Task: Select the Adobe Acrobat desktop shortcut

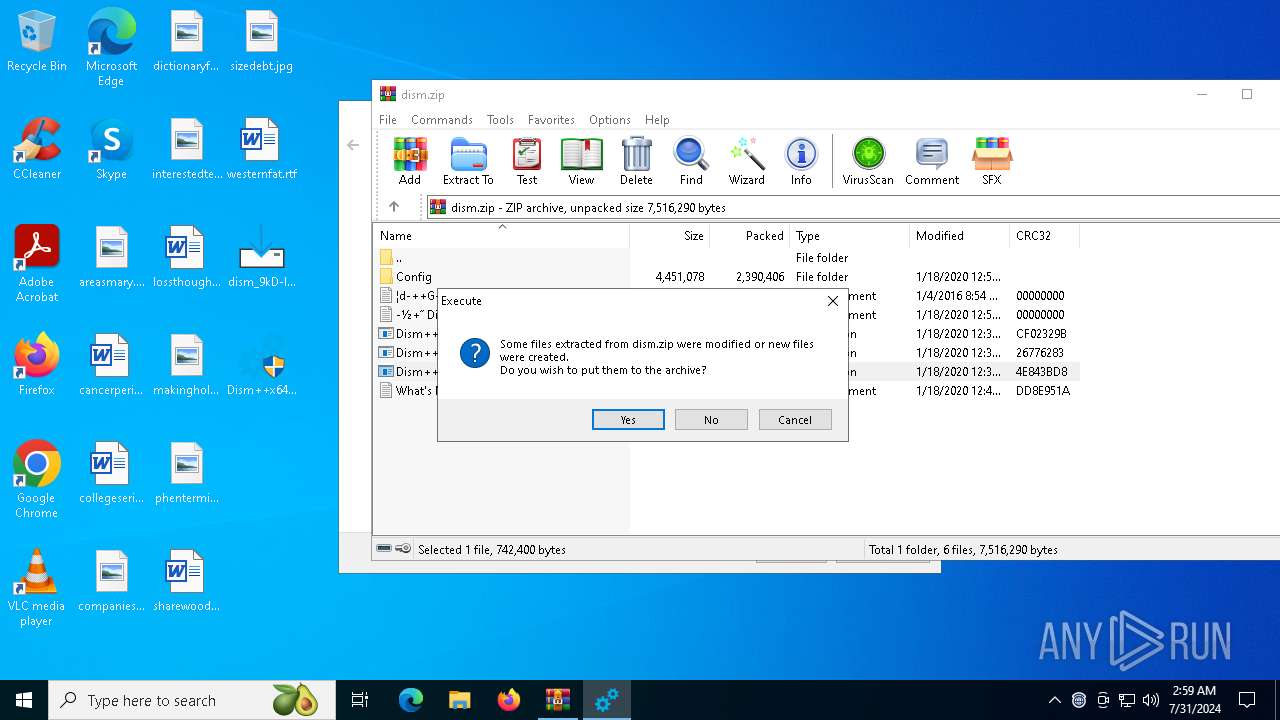Action: [x=37, y=264]
